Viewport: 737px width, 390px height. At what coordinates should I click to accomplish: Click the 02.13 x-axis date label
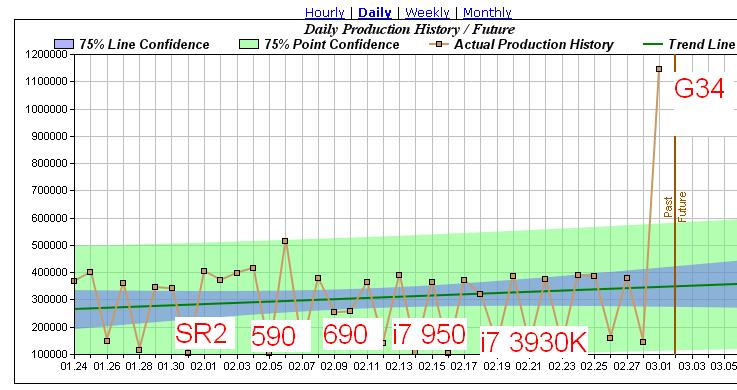(x=399, y=366)
